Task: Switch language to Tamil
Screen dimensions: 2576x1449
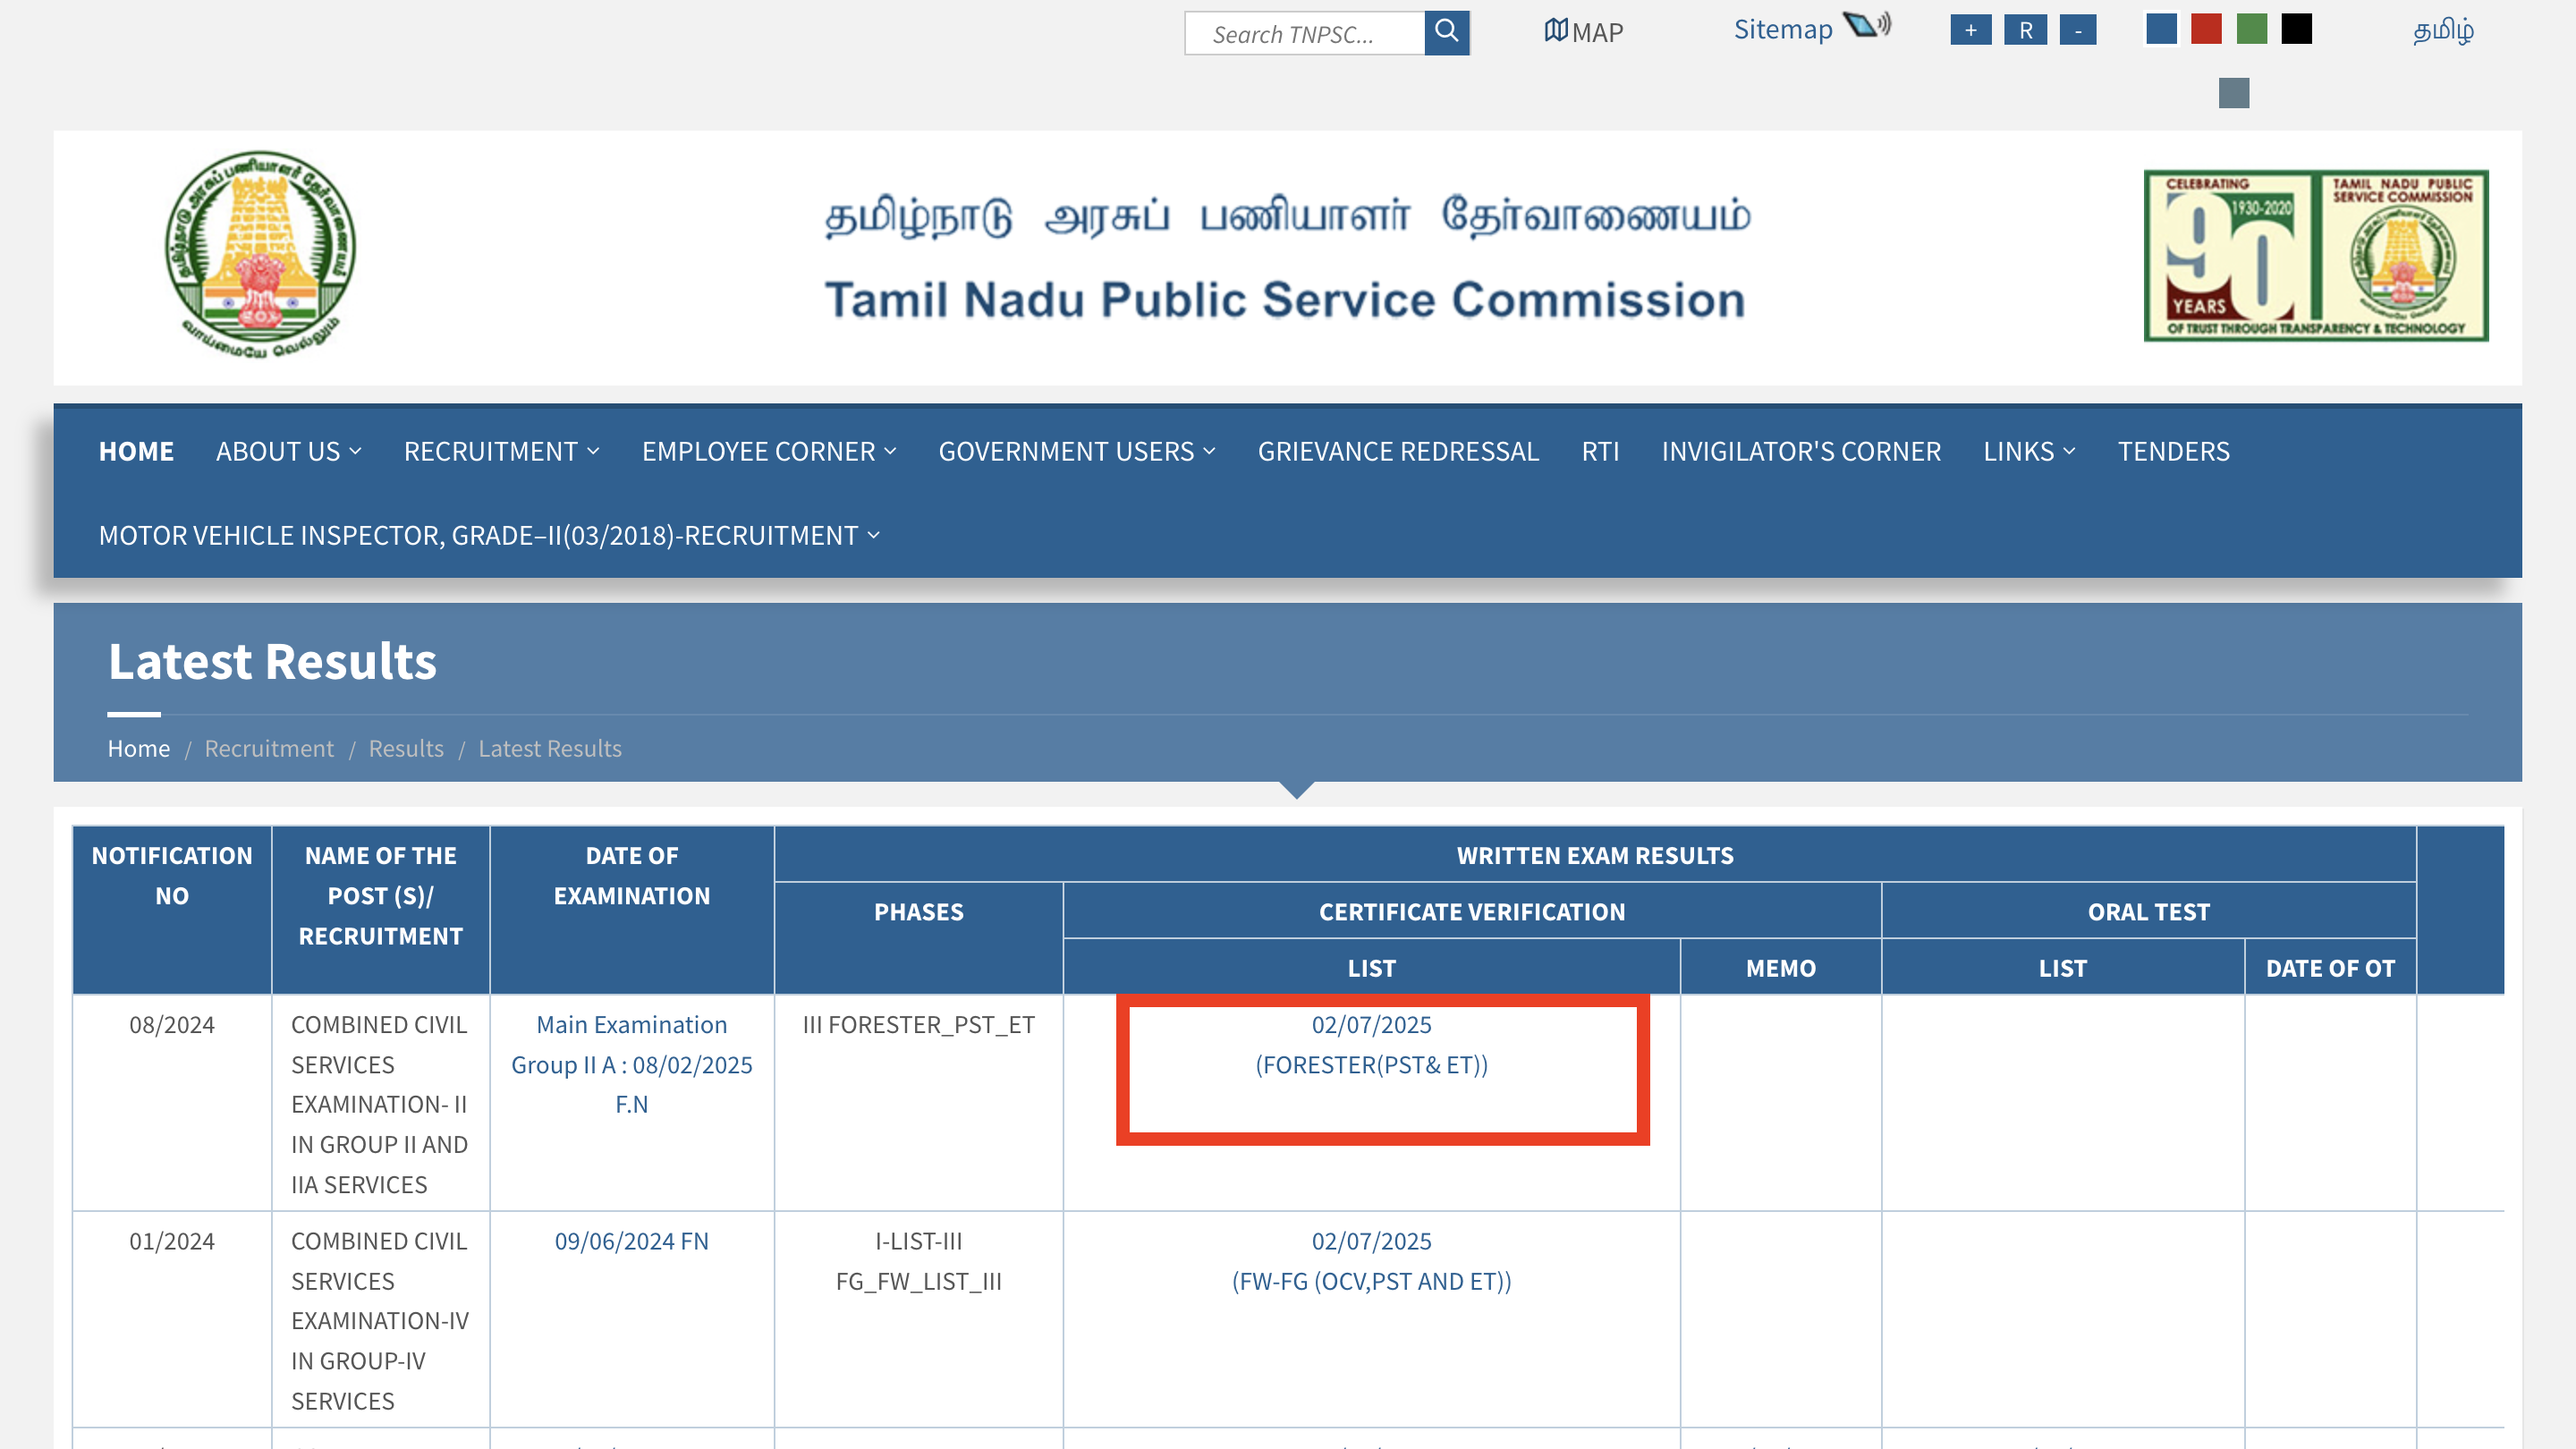Action: [2443, 30]
